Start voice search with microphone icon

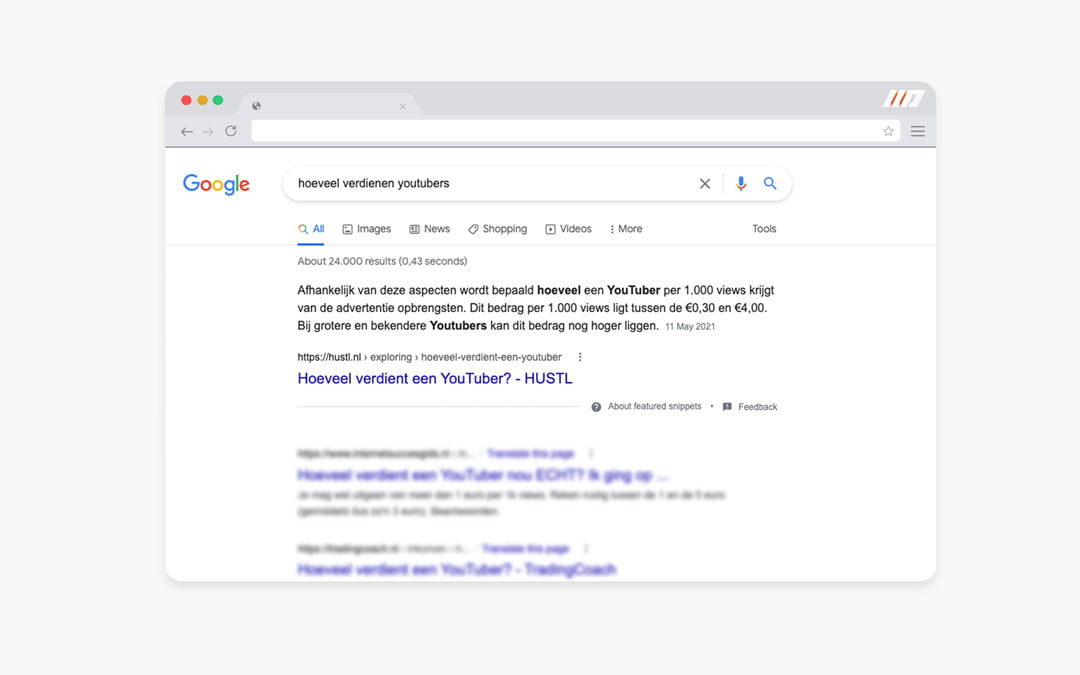point(740,183)
